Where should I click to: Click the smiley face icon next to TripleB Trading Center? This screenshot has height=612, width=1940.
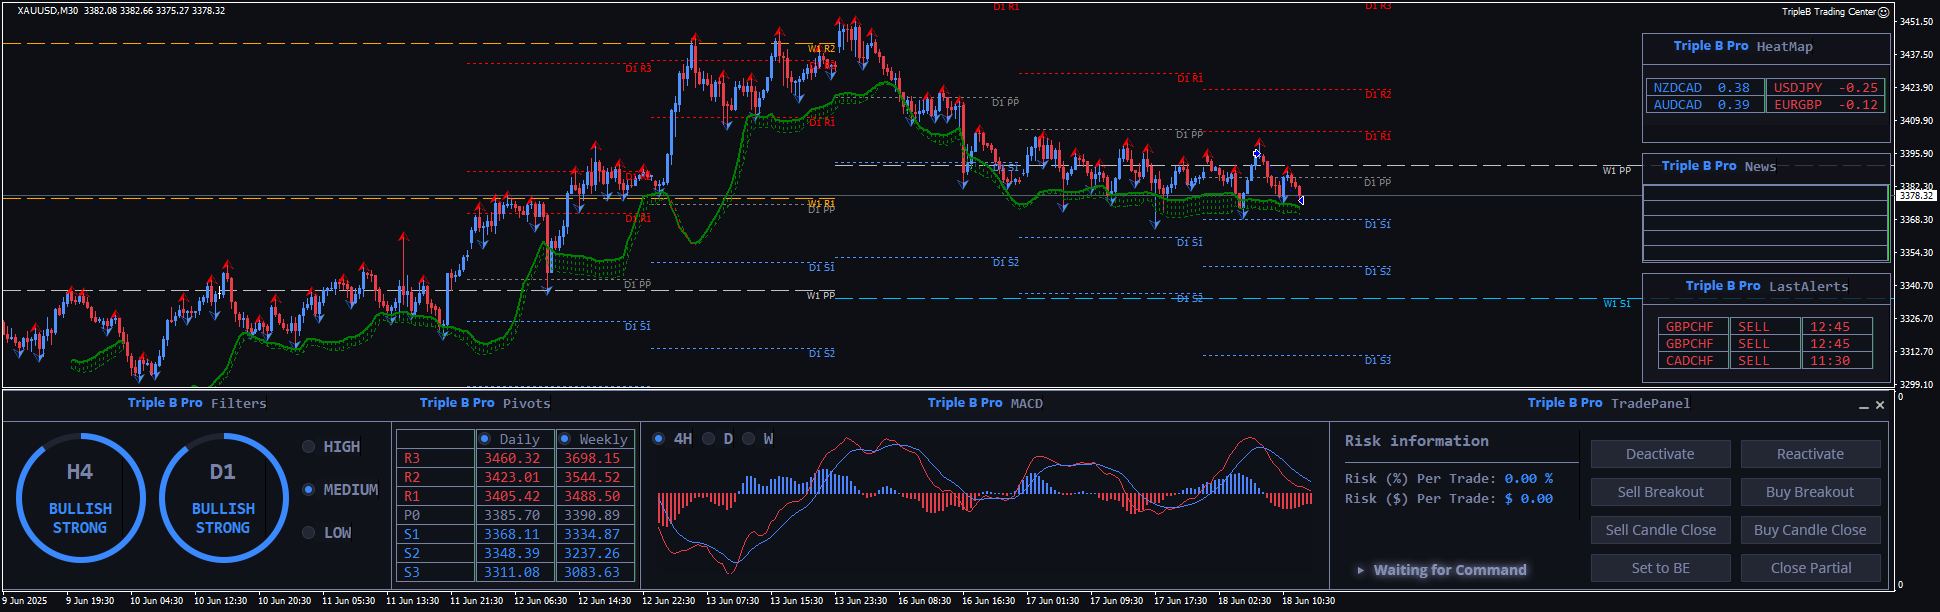[1883, 12]
